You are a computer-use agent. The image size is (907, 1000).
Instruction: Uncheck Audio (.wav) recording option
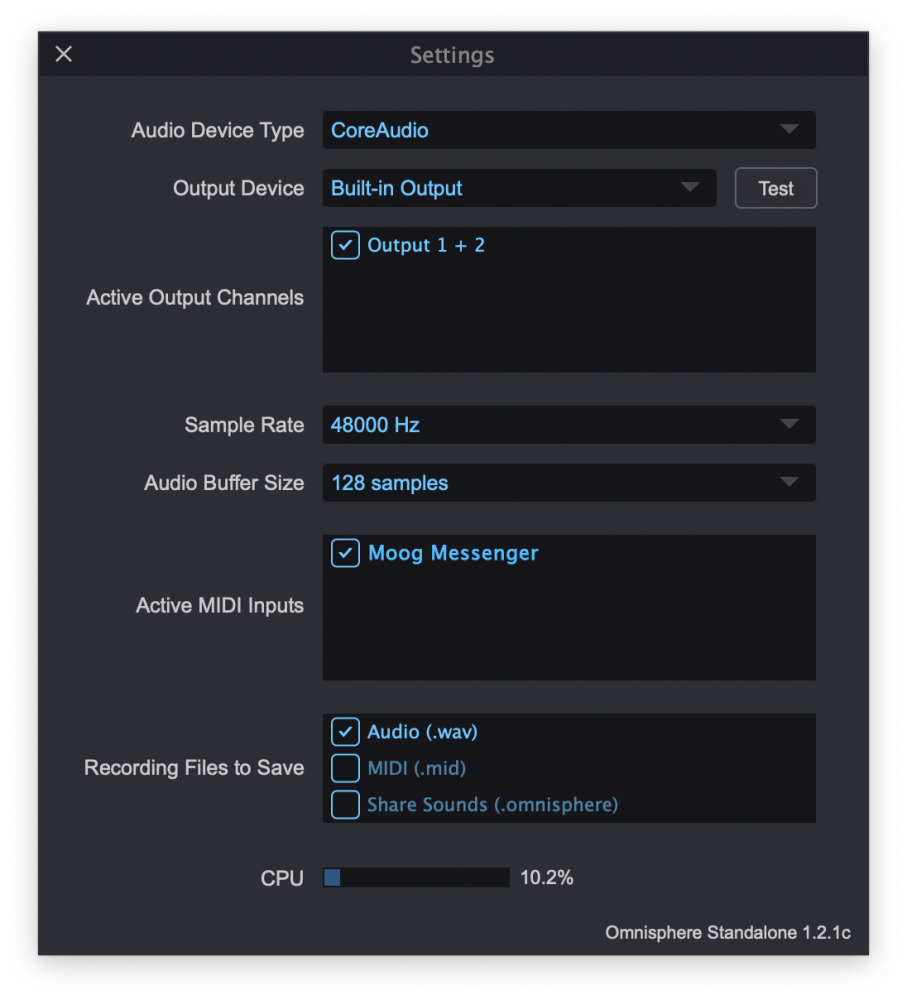coord(345,732)
